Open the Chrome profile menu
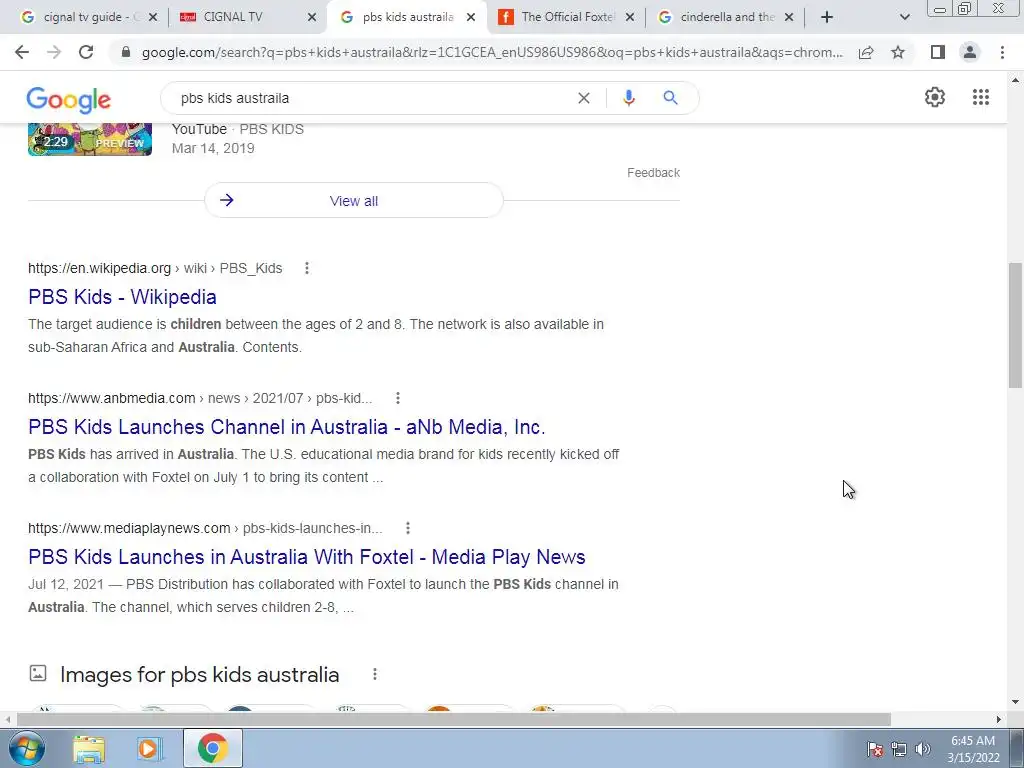Screen dimensions: 1024x768 tap(970, 52)
